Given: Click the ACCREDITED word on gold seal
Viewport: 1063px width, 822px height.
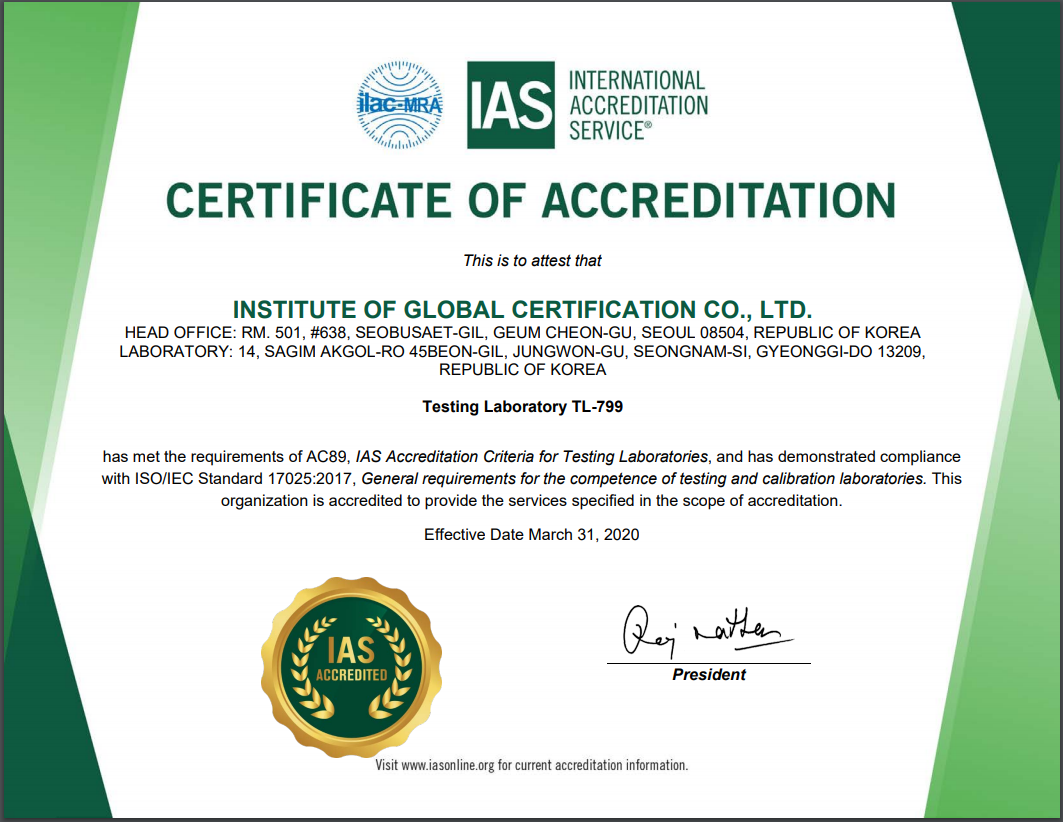Looking at the screenshot, I should tap(351, 675).
